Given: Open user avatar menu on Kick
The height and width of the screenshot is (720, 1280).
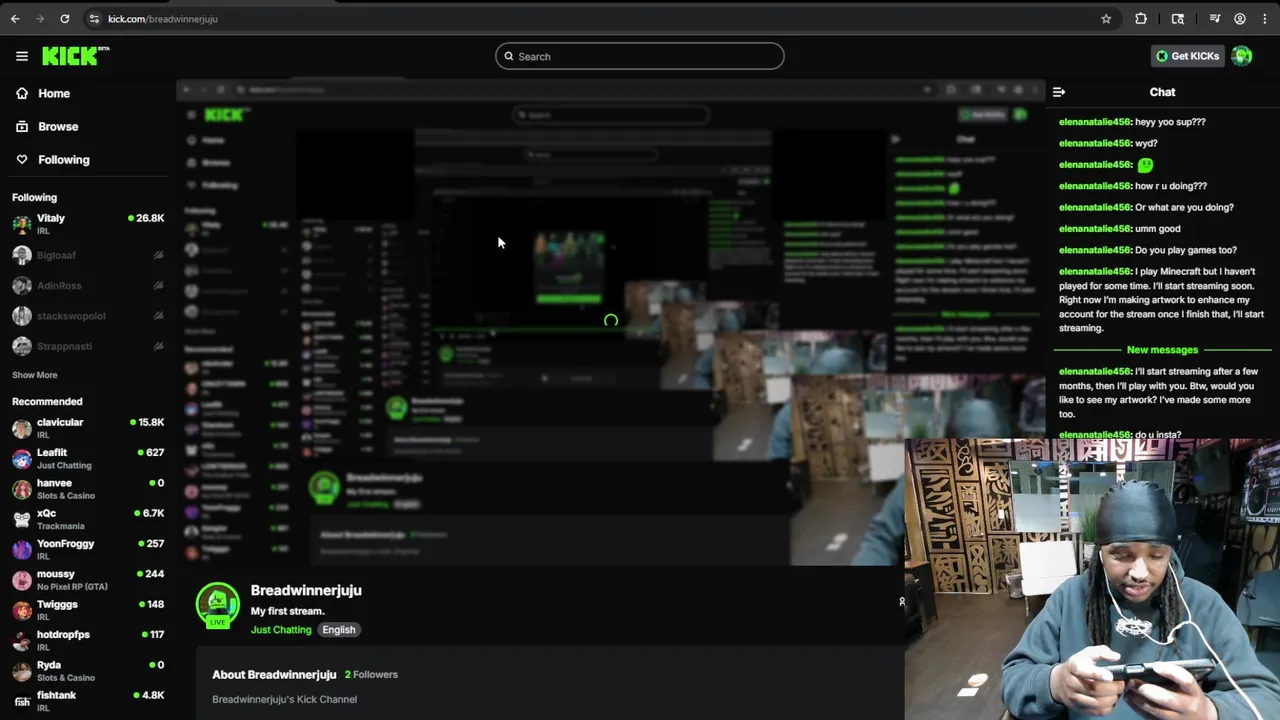Looking at the screenshot, I should pyautogui.click(x=1242, y=56).
